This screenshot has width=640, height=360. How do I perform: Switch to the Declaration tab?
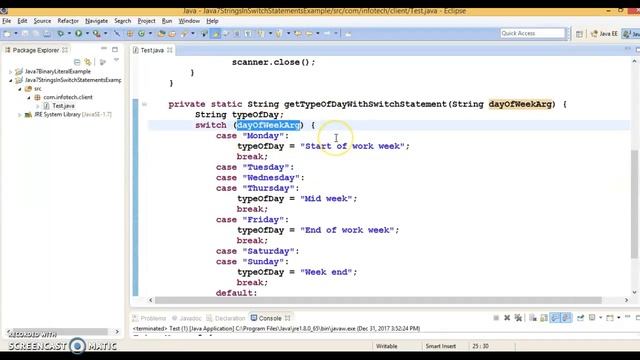tap(226, 318)
